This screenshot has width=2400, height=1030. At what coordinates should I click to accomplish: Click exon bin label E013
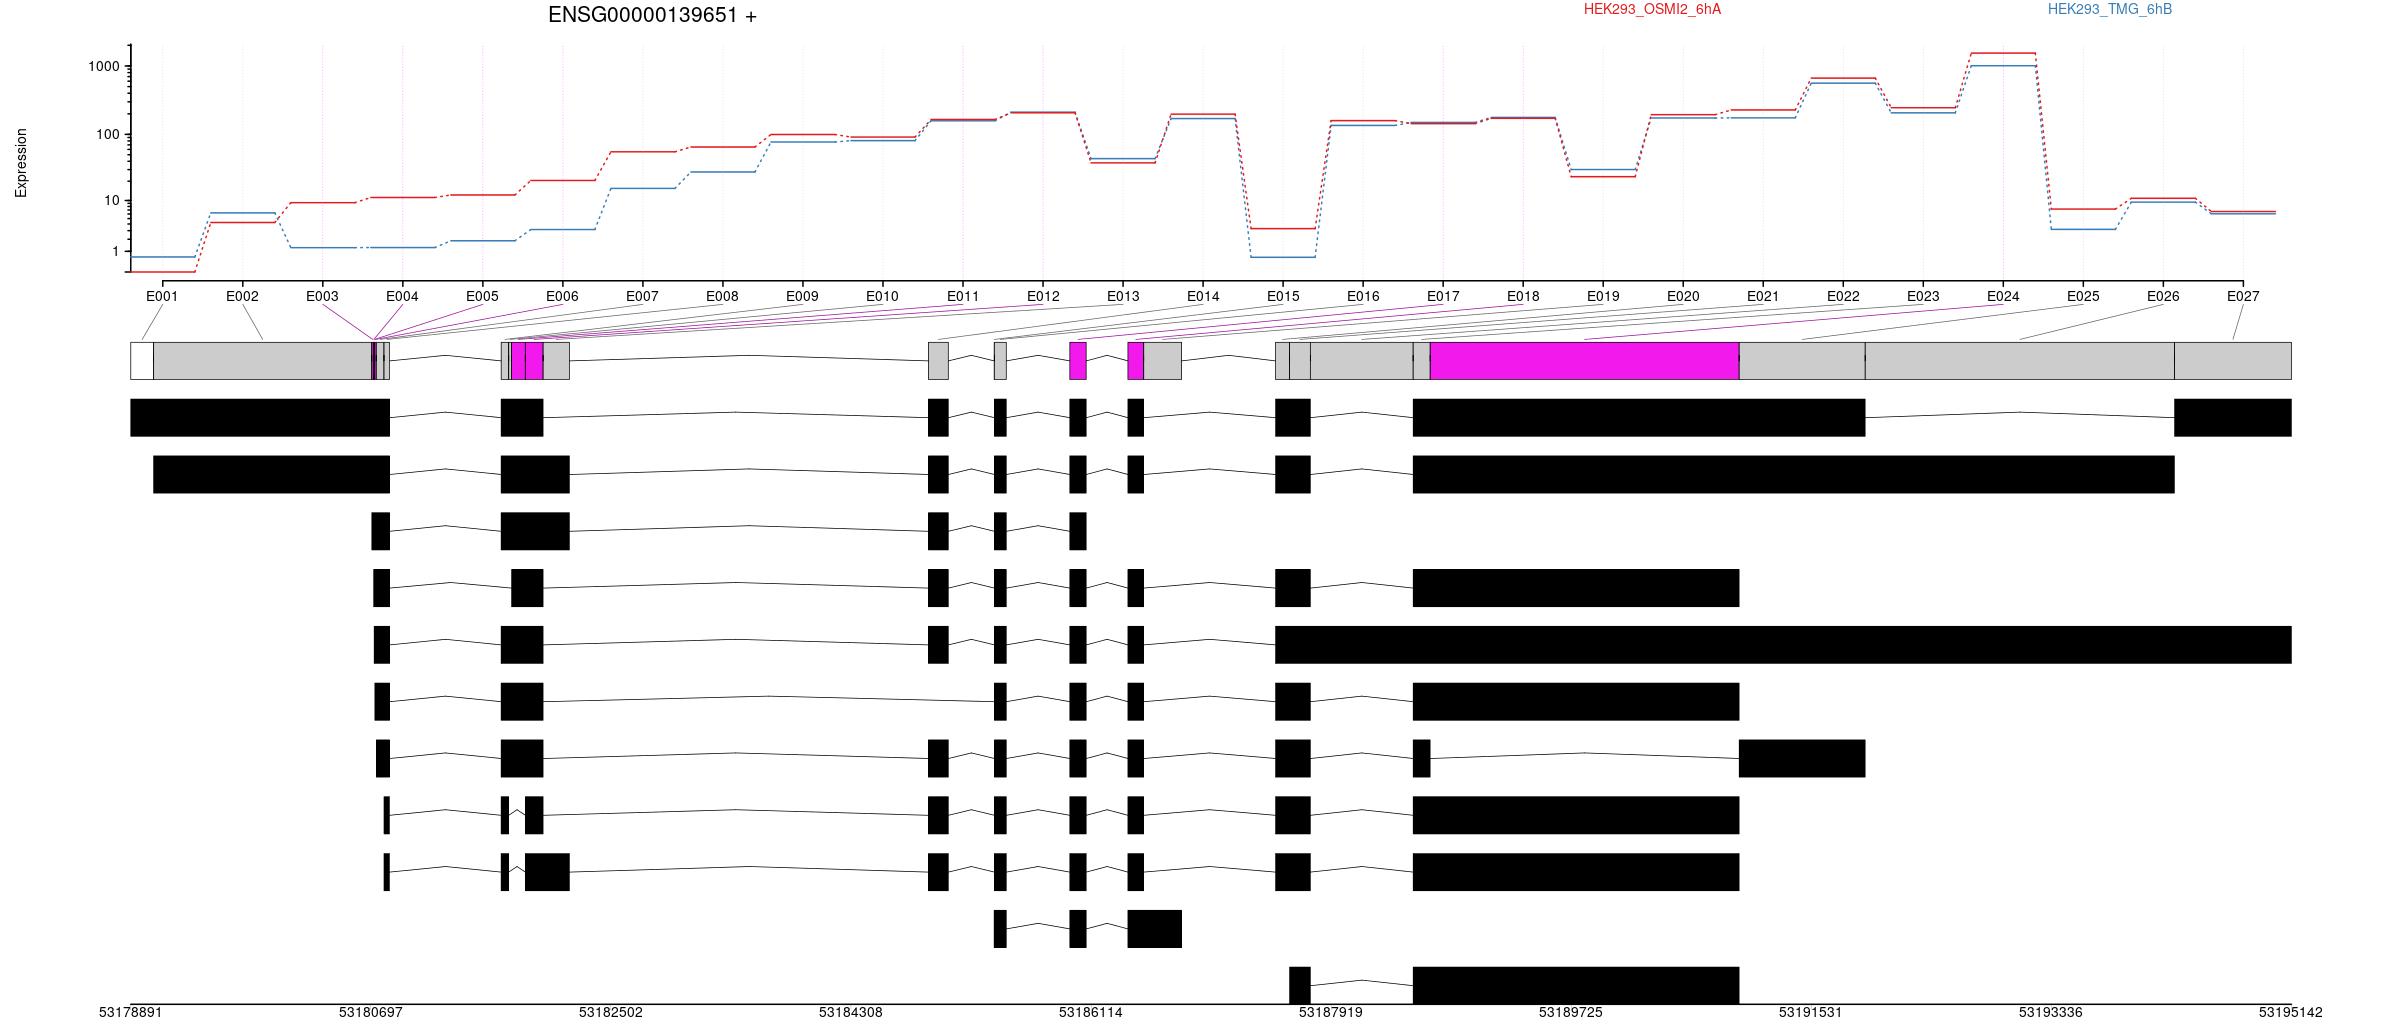coord(1123,296)
